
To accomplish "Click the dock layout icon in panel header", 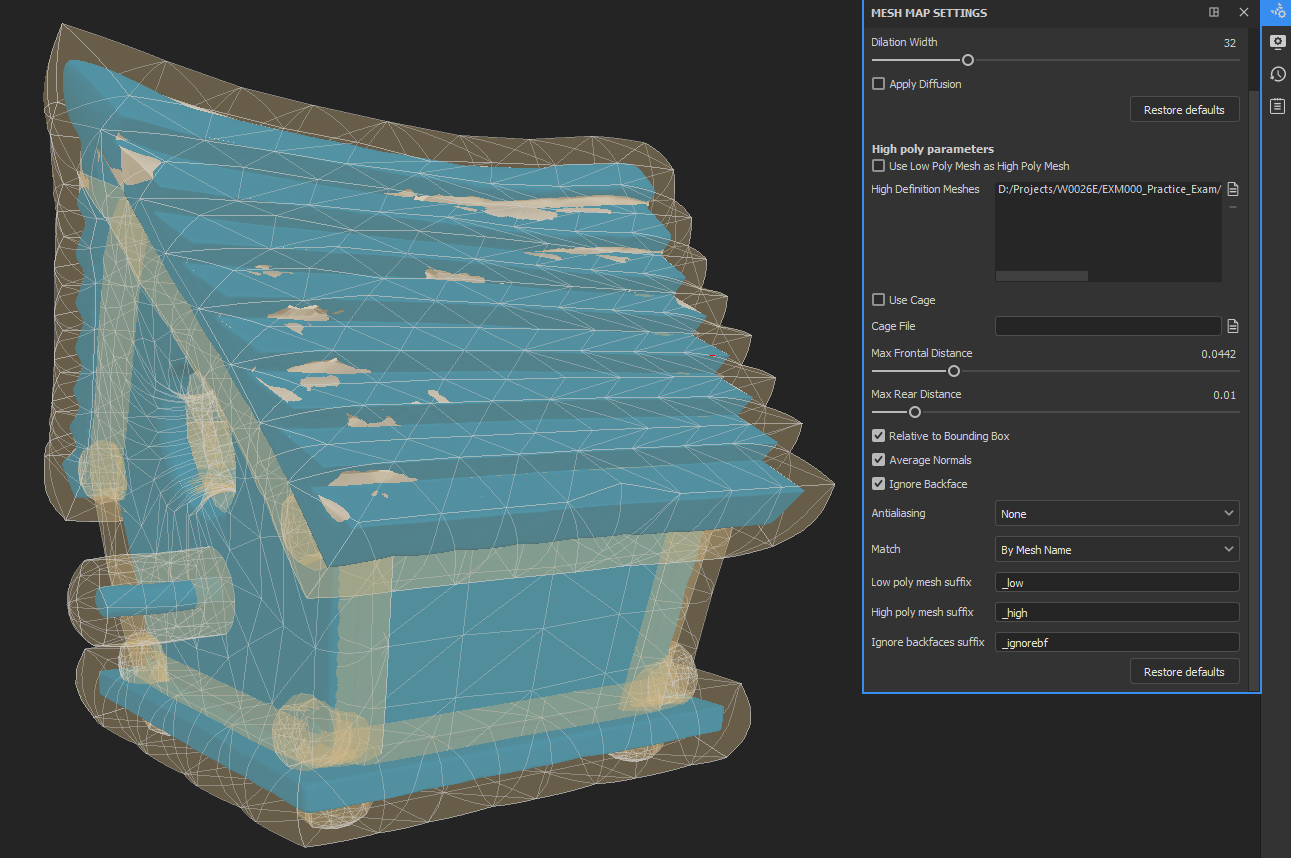I will click(x=1213, y=12).
